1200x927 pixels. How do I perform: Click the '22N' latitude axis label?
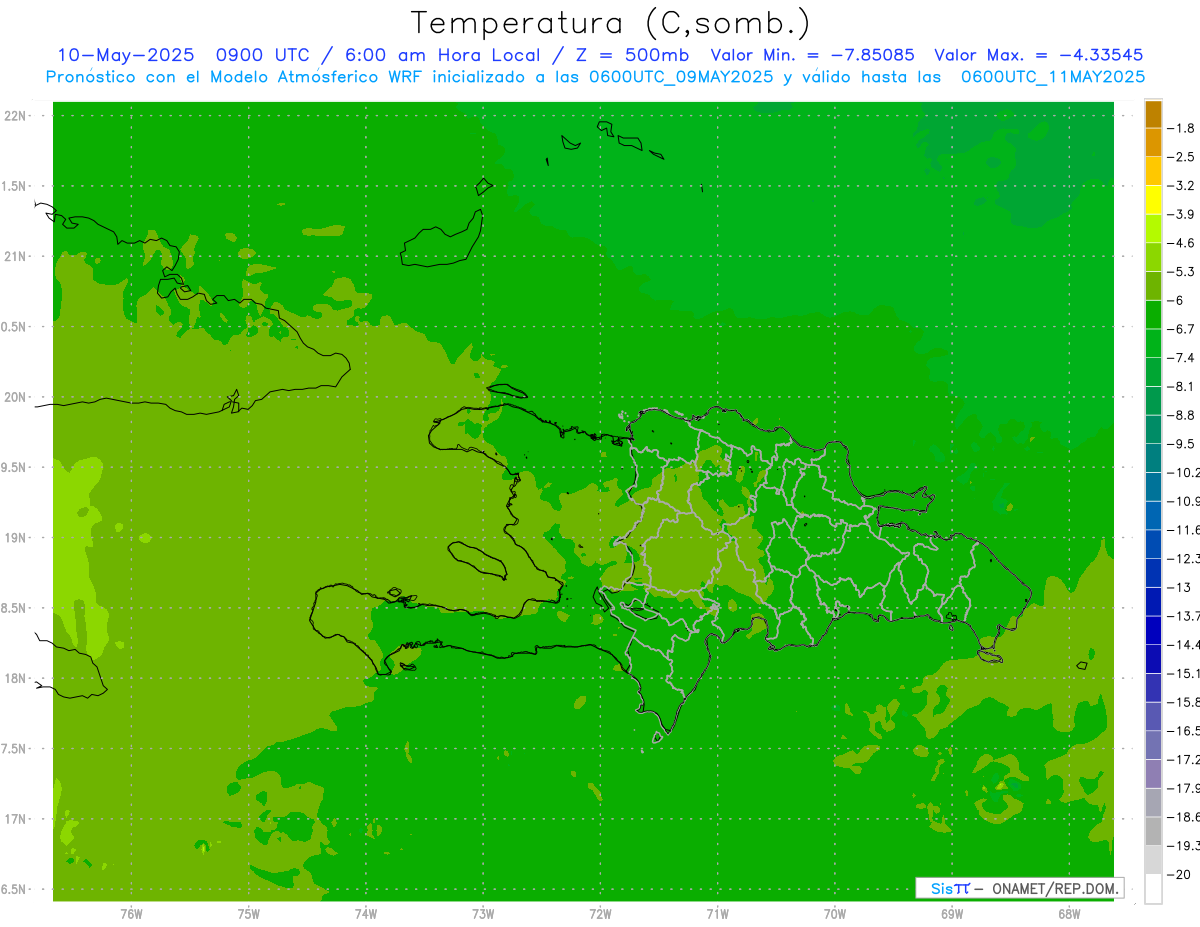(x=15, y=116)
